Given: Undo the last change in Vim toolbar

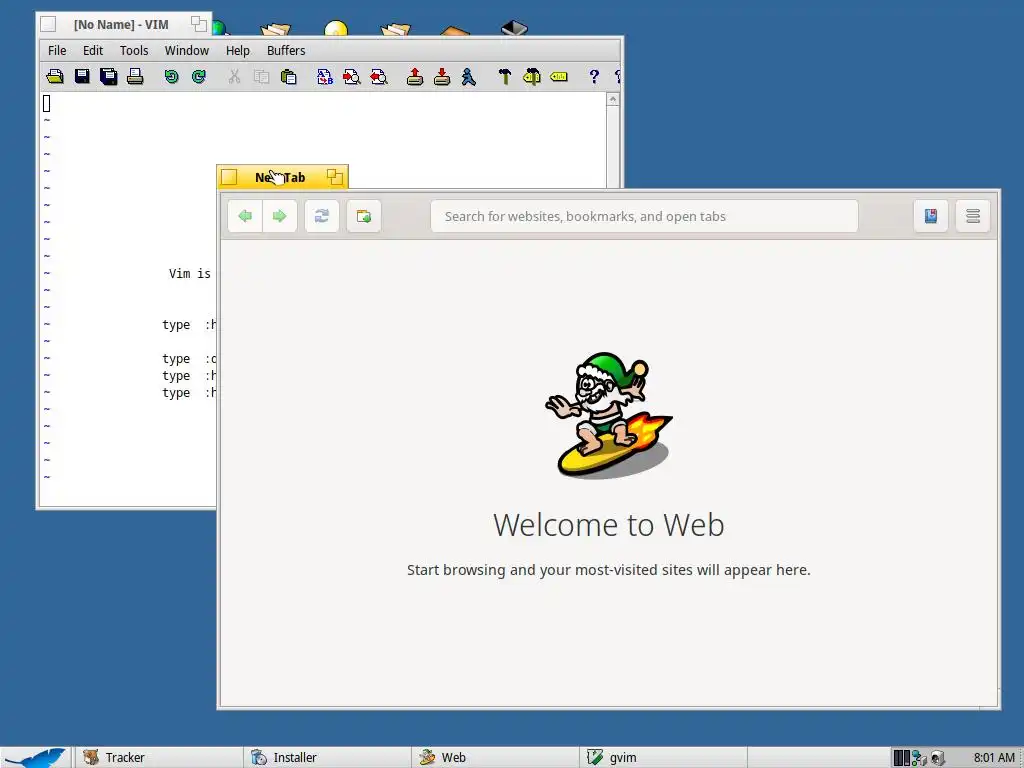Looking at the screenshot, I should click(x=171, y=77).
